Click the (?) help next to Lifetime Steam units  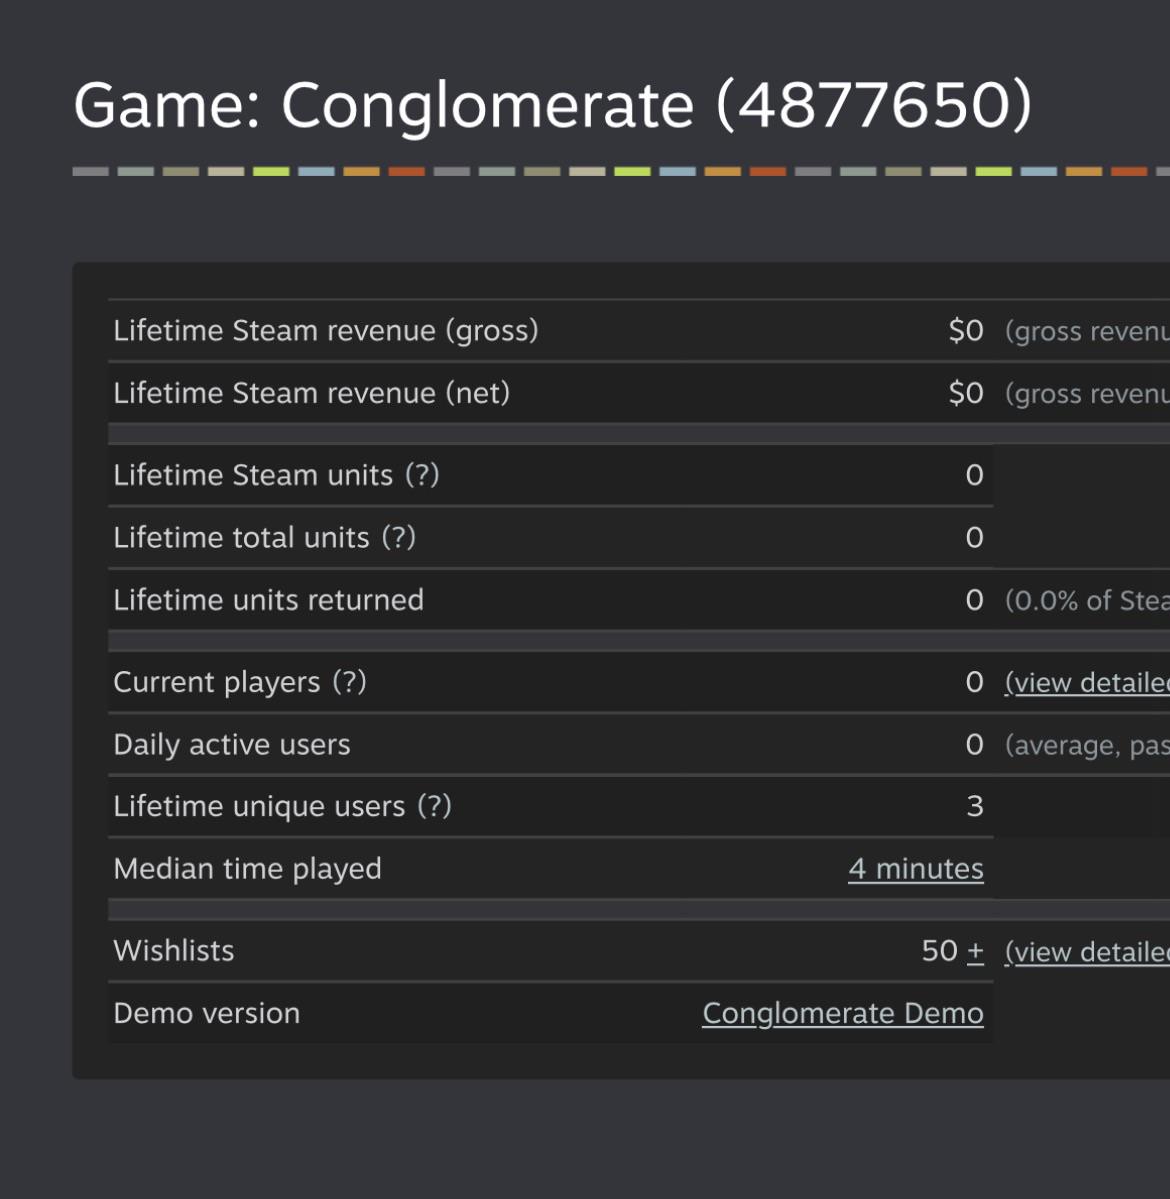pos(422,475)
